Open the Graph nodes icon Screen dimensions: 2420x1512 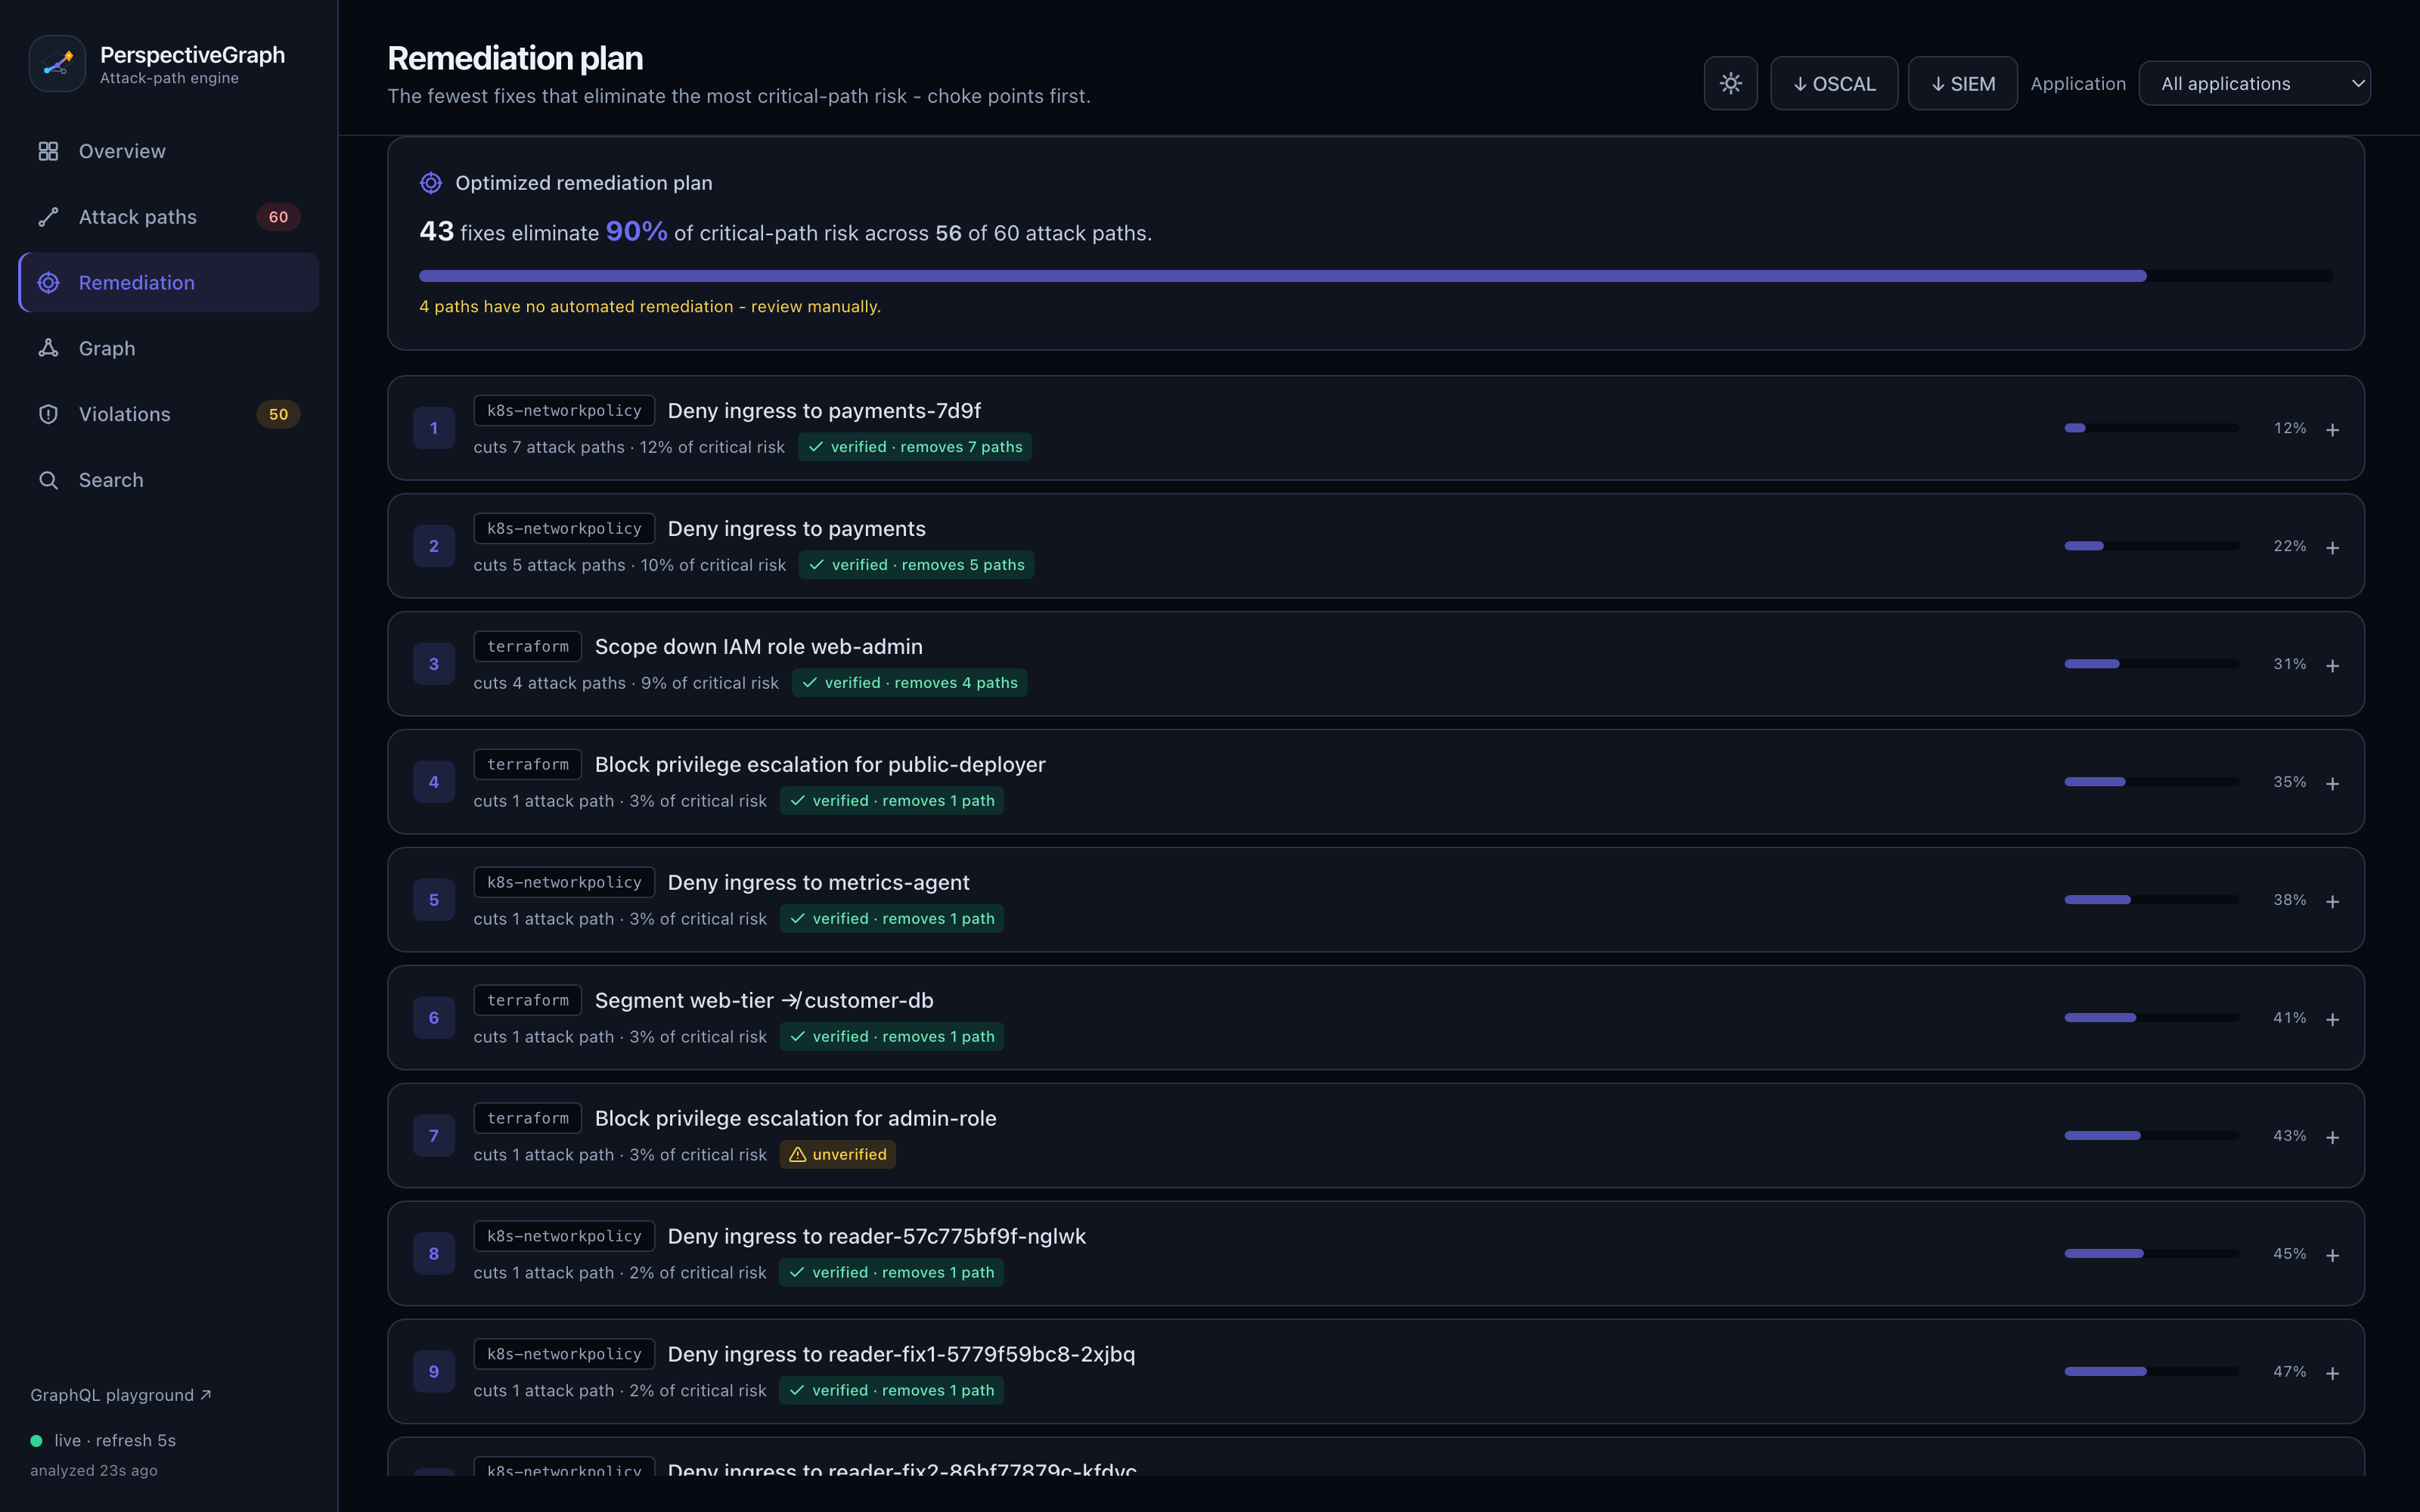click(x=48, y=348)
